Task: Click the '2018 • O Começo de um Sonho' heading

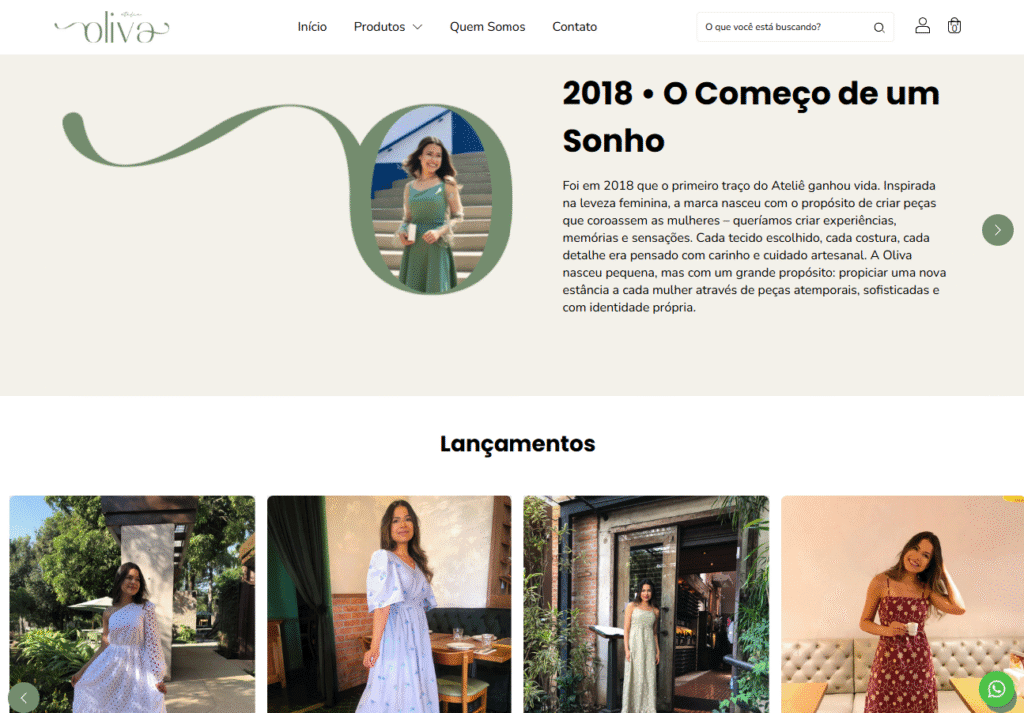Action: pyautogui.click(x=751, y=117)
